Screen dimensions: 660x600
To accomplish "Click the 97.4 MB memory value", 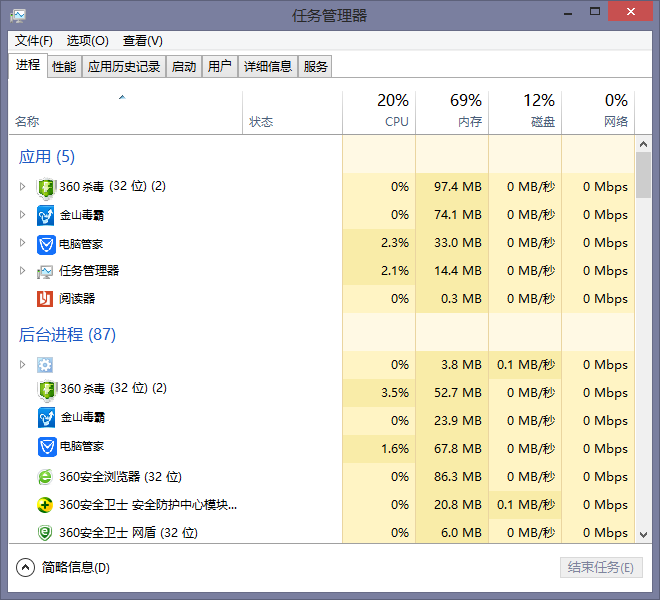I will (x=458, y=187).
